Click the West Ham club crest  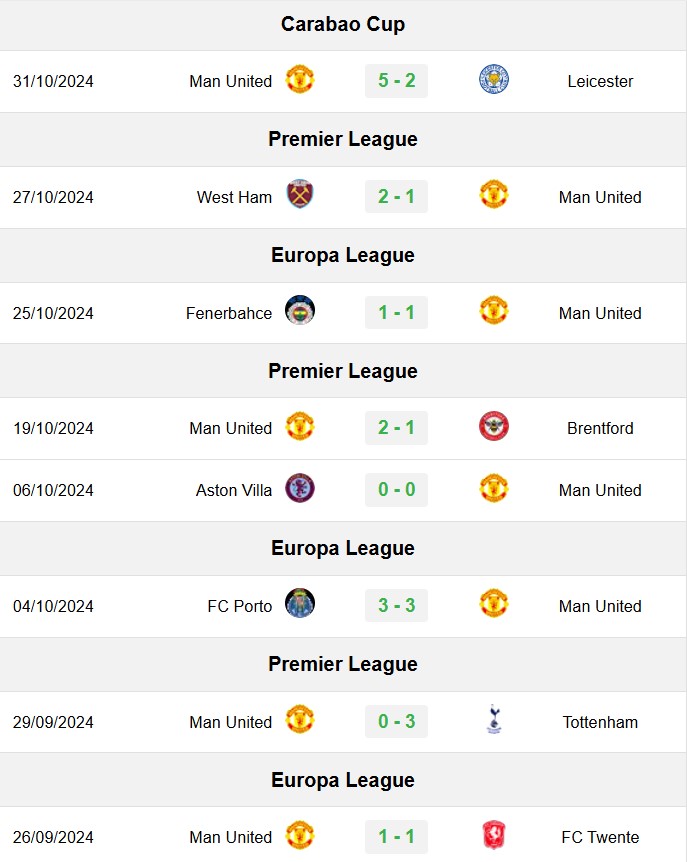click(300, 194)
